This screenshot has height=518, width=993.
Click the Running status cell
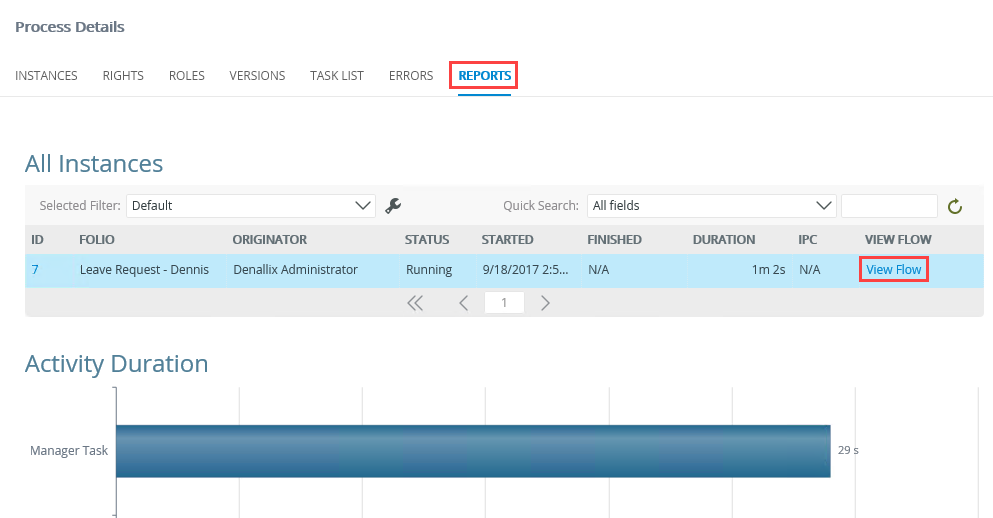(429, 270)
